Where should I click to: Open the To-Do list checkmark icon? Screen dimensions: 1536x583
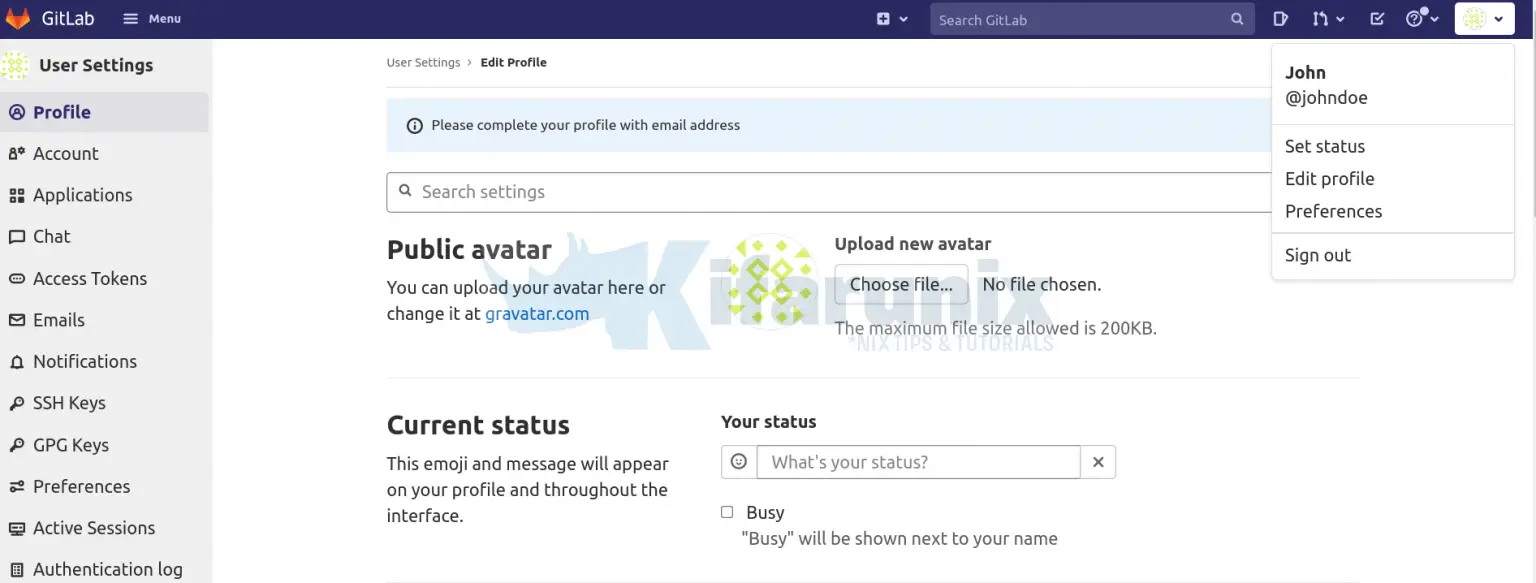click(1377, 19)
